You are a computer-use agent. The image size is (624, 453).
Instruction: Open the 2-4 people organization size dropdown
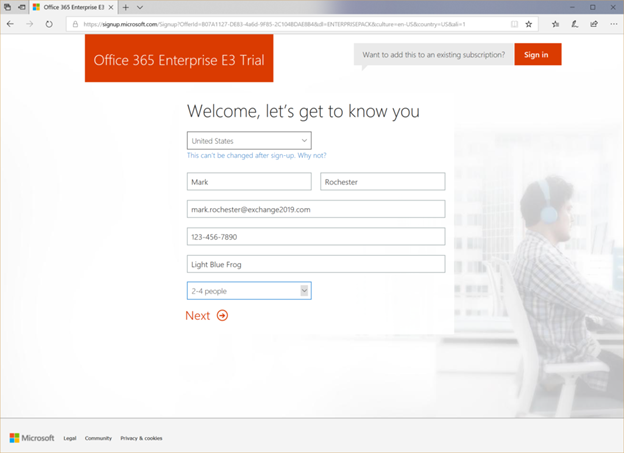pos(249,291)
